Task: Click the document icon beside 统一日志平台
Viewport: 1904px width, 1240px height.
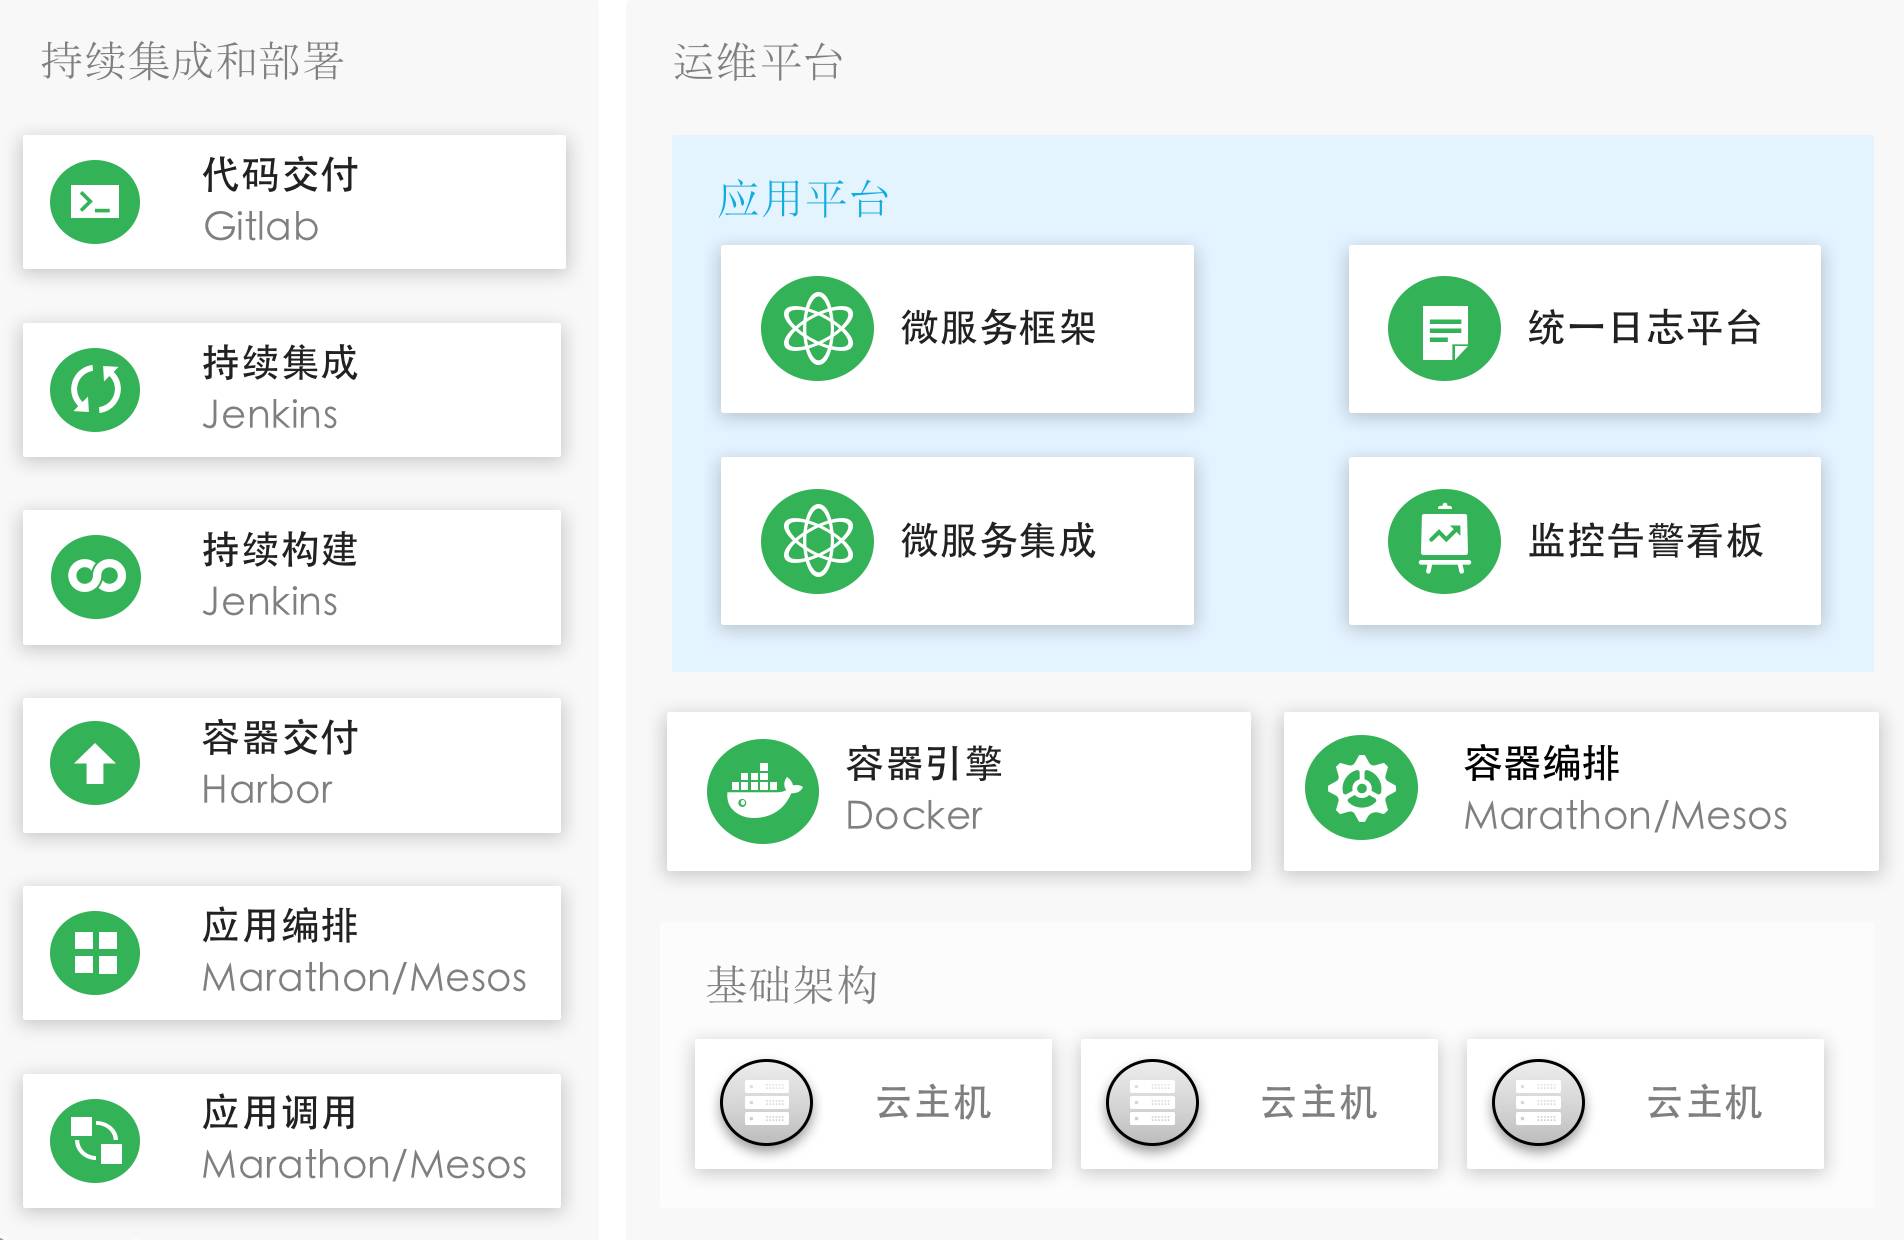Action: click(1445, 328)
